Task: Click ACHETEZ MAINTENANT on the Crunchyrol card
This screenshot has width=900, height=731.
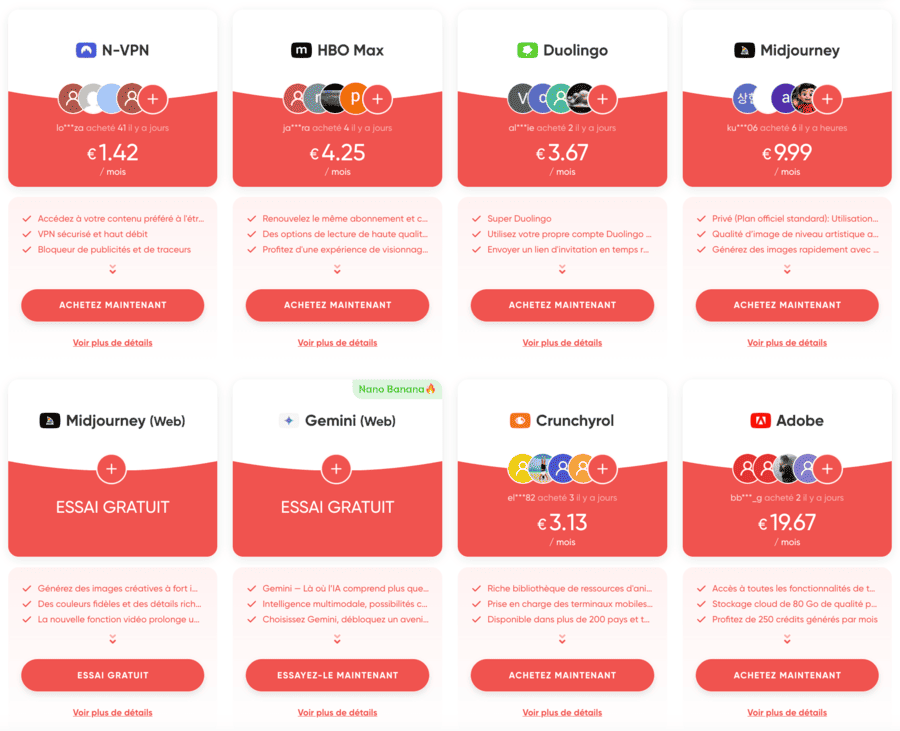Action: point(562,676)
